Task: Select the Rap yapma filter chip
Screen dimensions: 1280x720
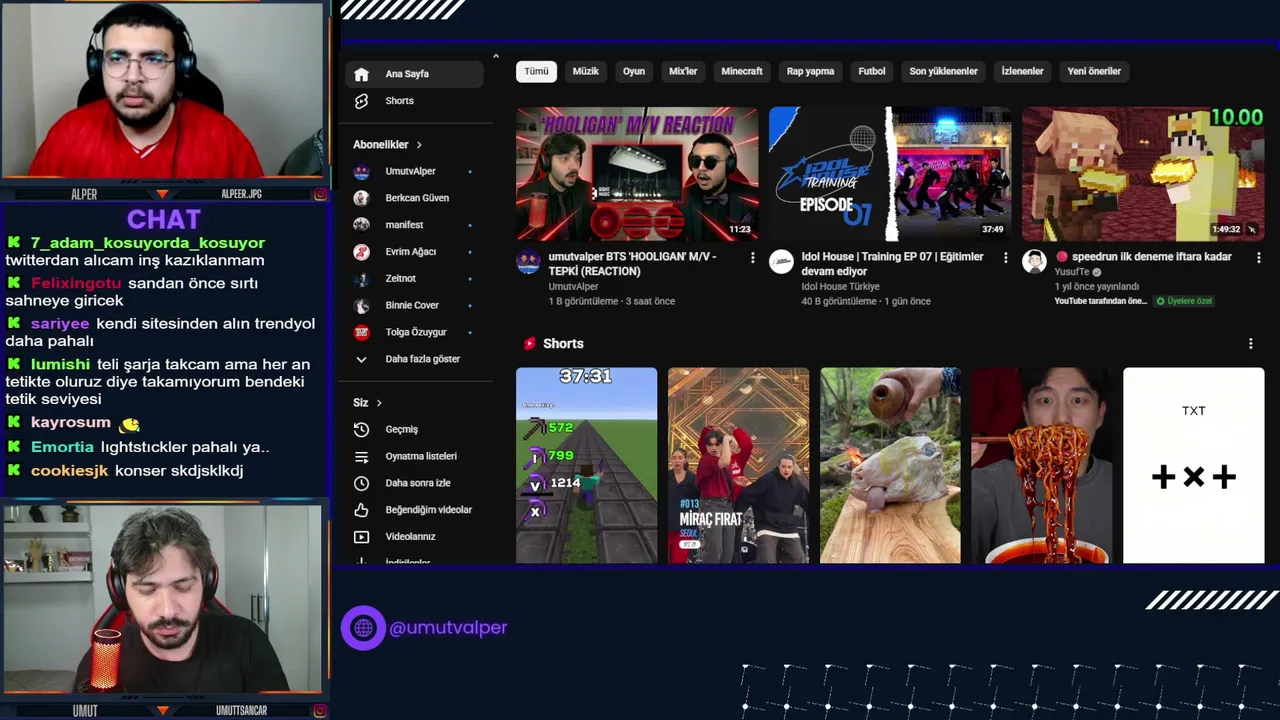Action: point(810,71)
